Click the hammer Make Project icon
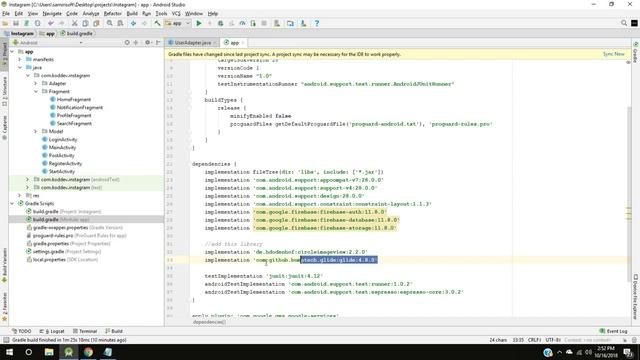This screenshot has height=360, width=640. coord(157,23)
